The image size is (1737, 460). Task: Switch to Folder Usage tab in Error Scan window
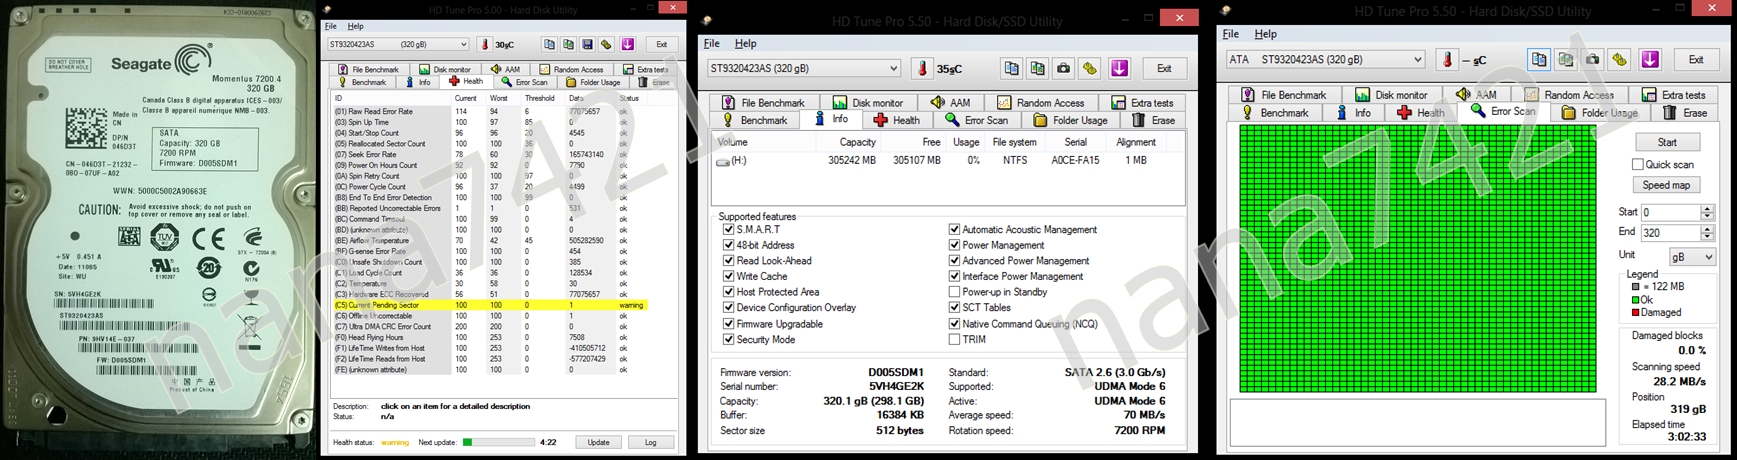click(x=1600, y=113)
